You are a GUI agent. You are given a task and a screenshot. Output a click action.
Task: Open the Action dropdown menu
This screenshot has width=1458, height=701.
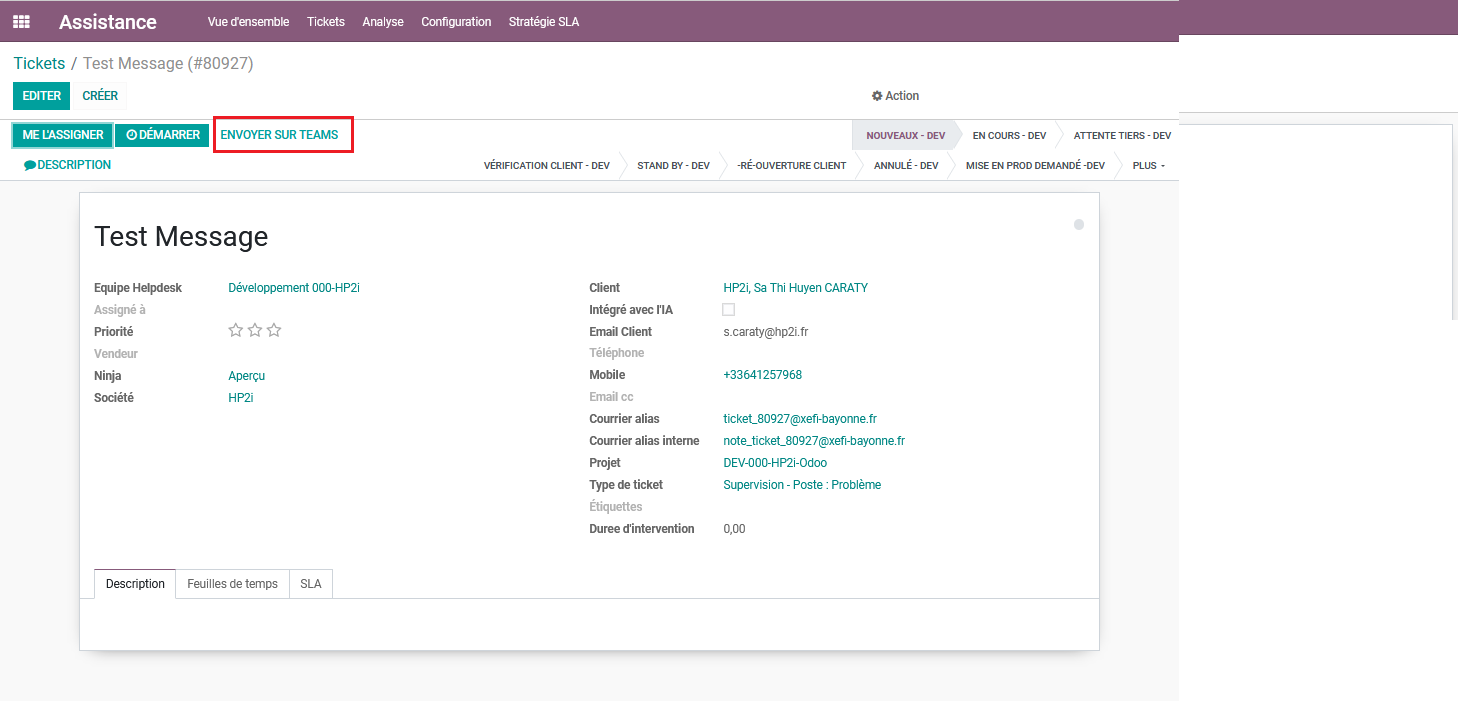click(x=896, y=96)
